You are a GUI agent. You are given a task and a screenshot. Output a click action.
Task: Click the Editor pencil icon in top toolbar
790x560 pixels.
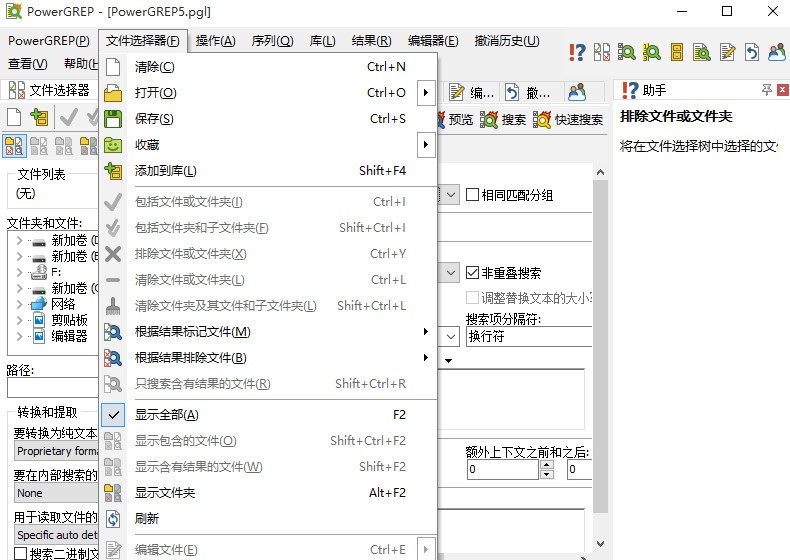click(727, 52)
